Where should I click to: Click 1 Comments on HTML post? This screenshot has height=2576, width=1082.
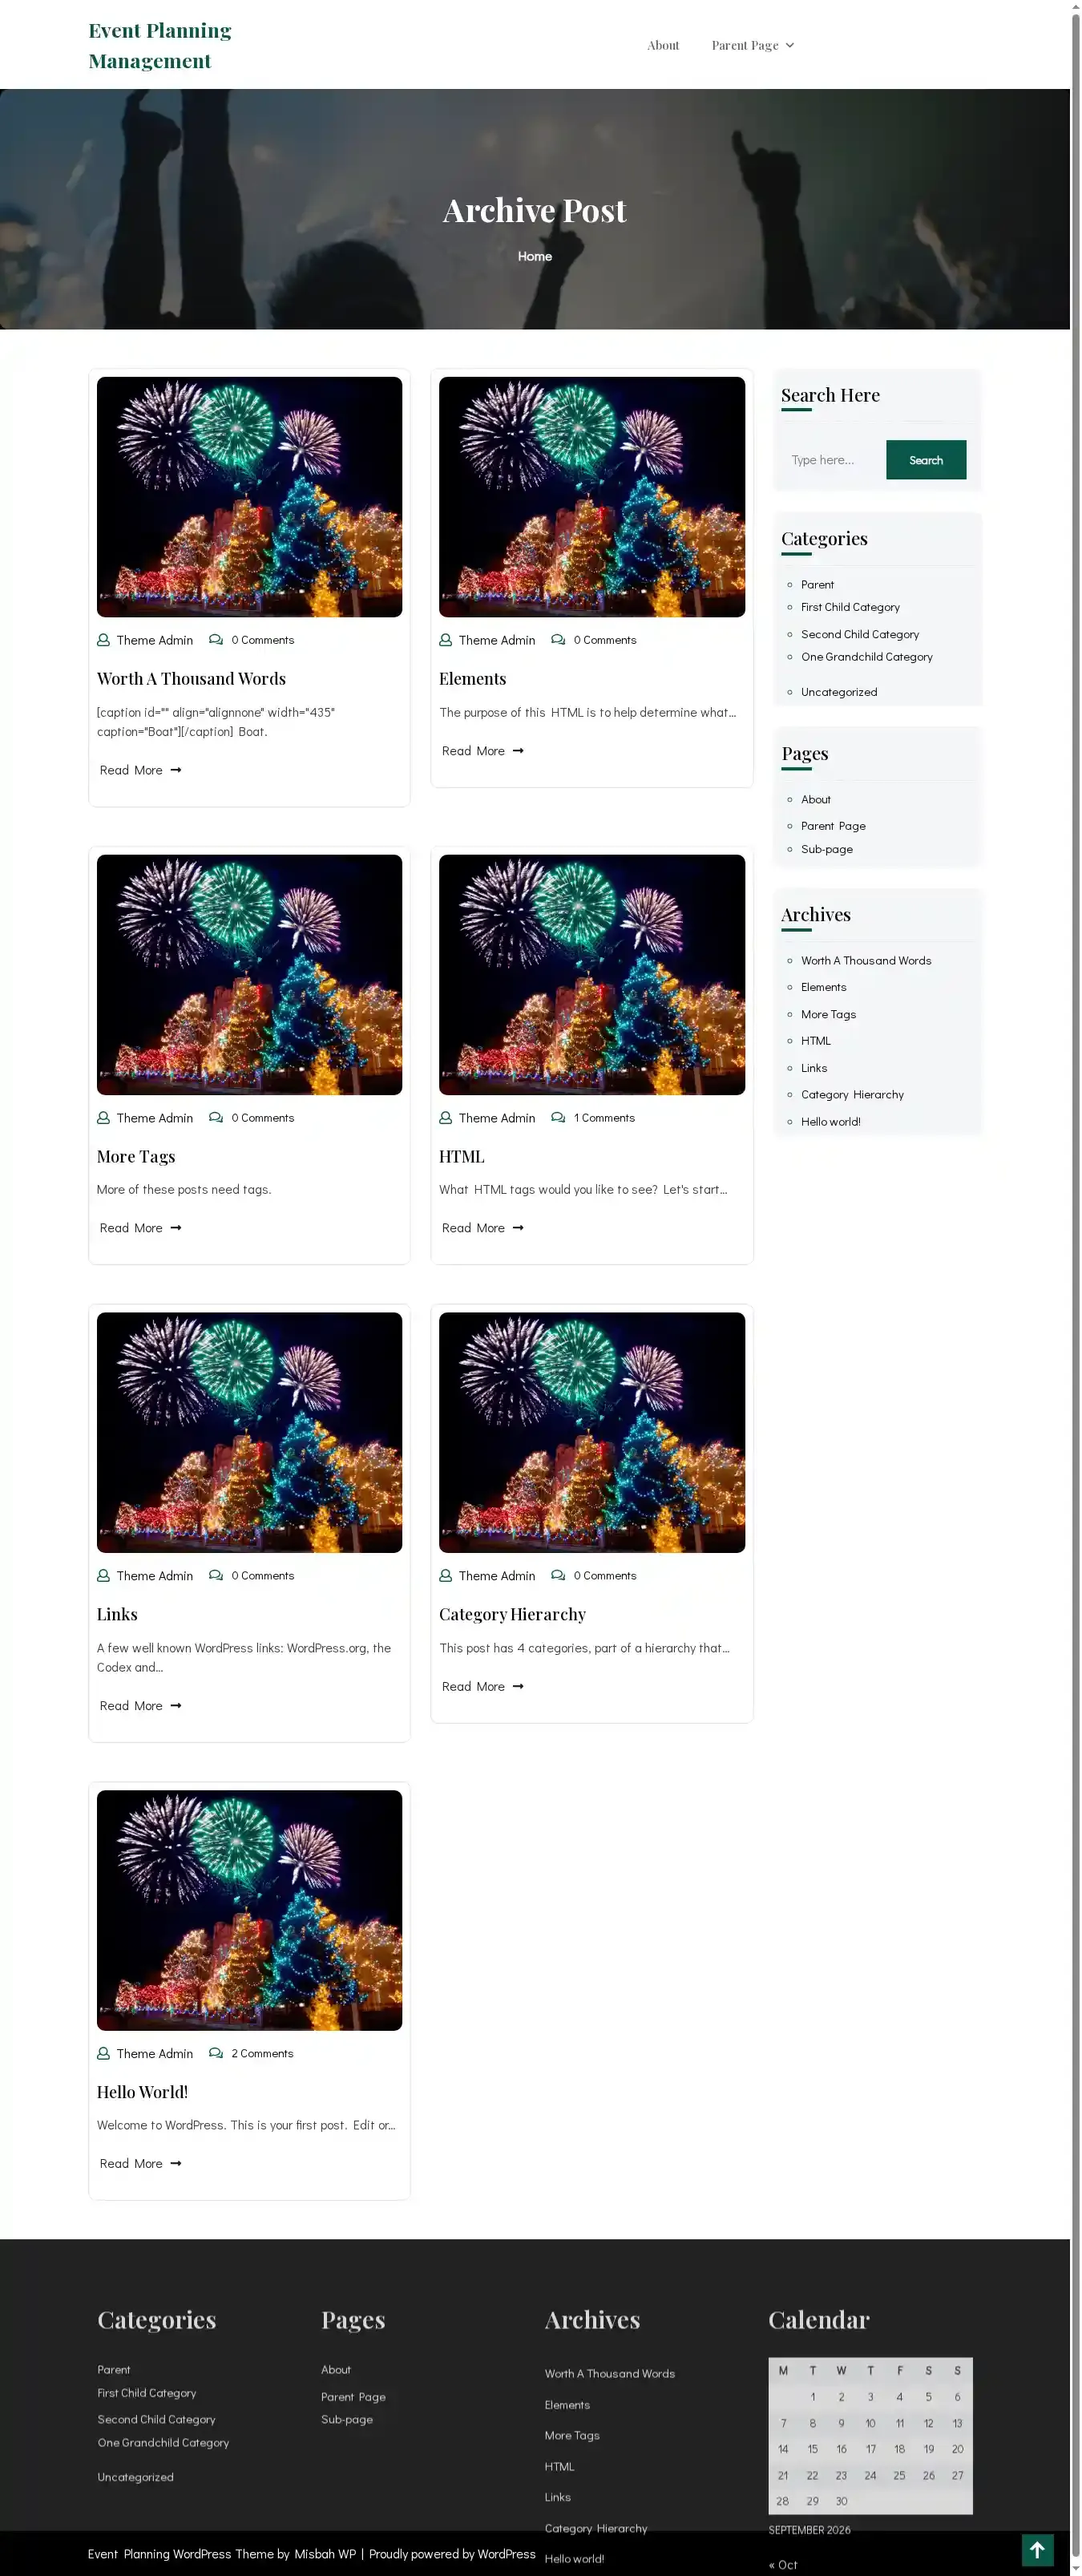(x=604, y=1118)
